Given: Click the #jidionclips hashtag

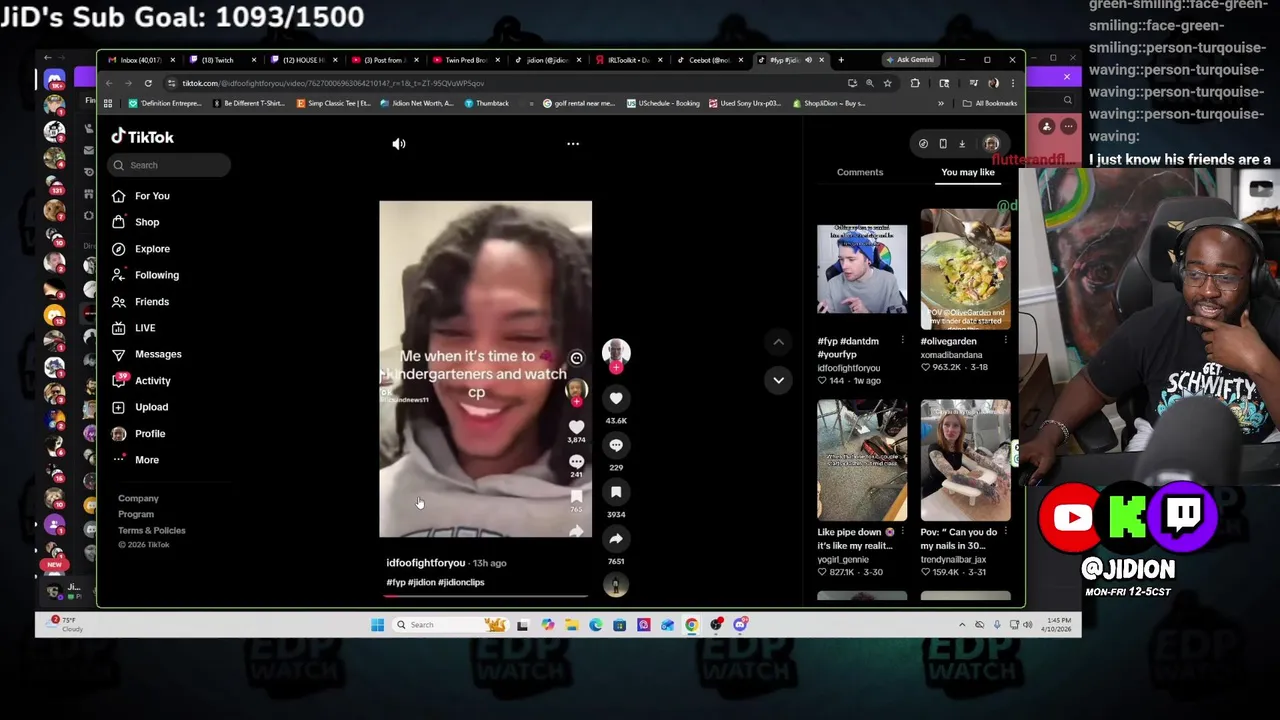Looking at the screenshot, I should pyautogui.click(x=461, y=582).
